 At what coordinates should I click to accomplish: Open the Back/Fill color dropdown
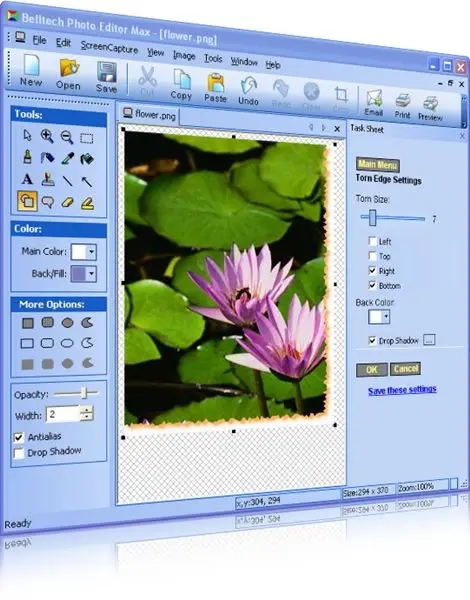coord(91,274)
